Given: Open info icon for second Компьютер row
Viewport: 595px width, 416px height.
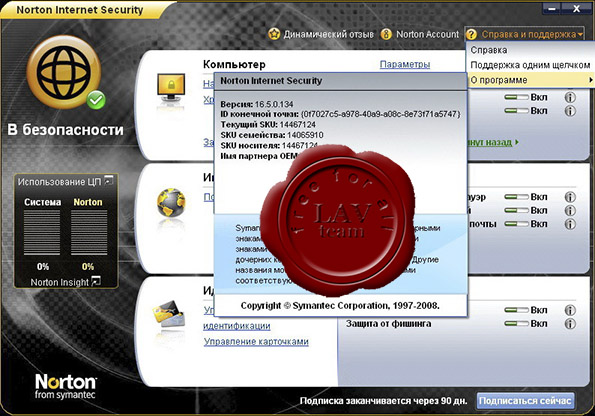Looking at the screenshot, I should point(570,111).
